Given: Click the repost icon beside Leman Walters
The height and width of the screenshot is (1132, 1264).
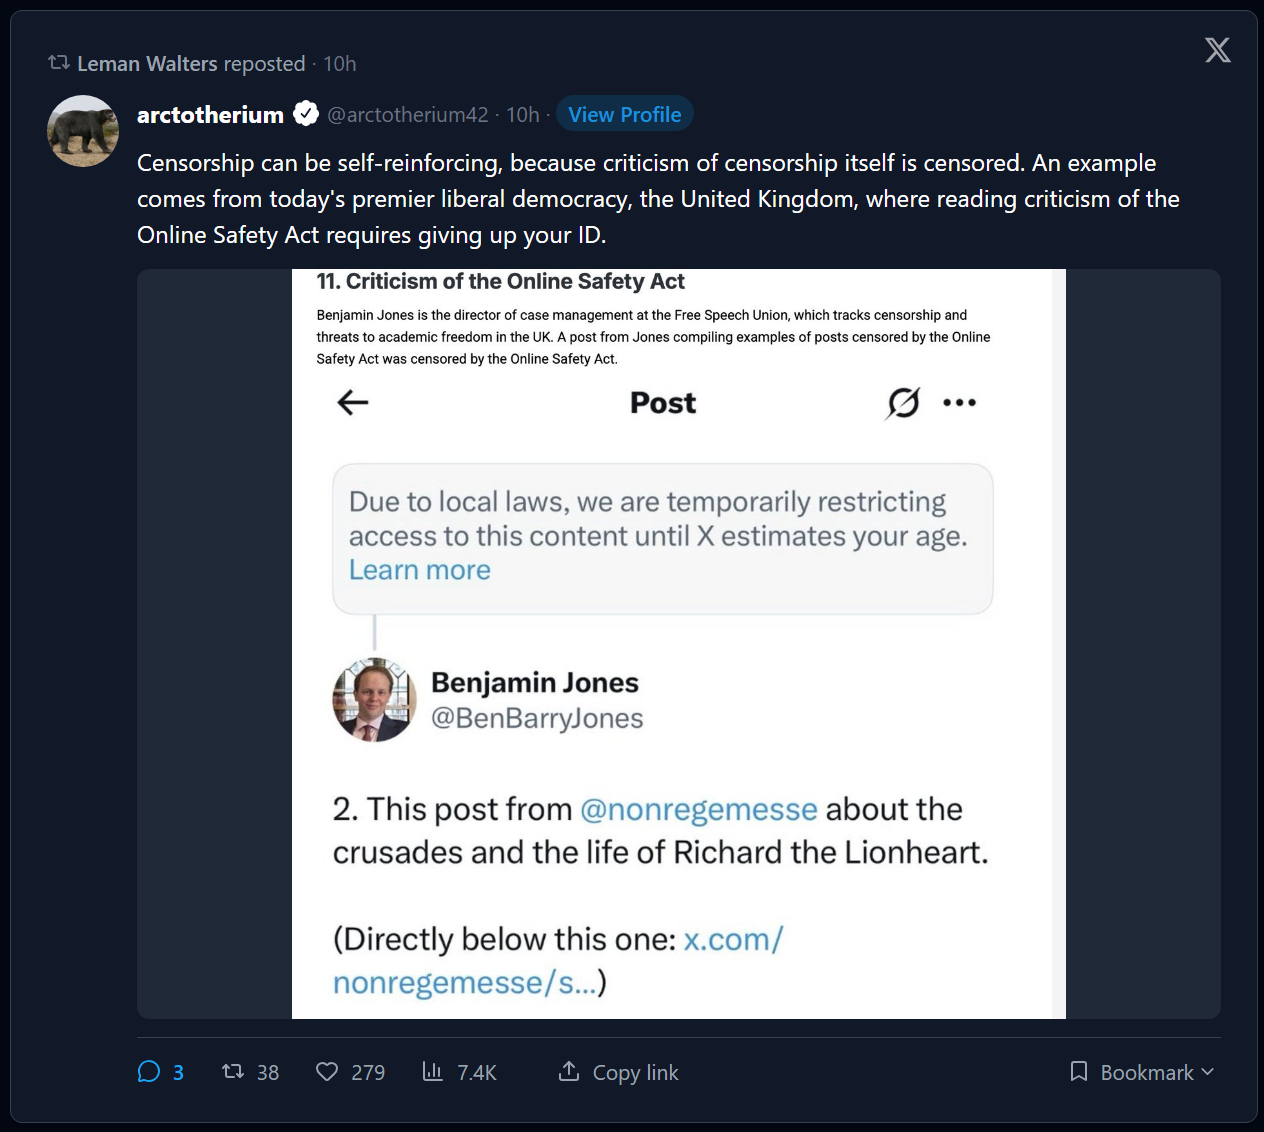Looking at the screenshot, I should click(59, 63).
